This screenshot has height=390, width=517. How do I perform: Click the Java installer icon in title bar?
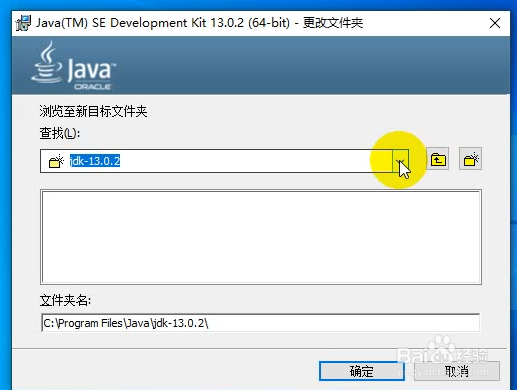click(23, 23)
